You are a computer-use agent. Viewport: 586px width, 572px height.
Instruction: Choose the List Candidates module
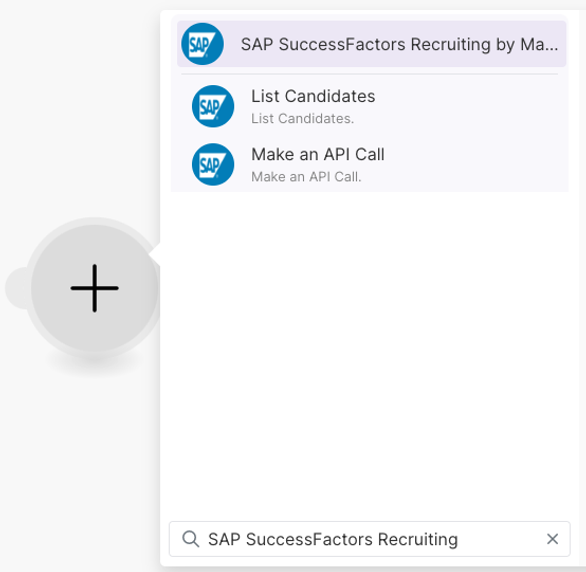point(370,106)
